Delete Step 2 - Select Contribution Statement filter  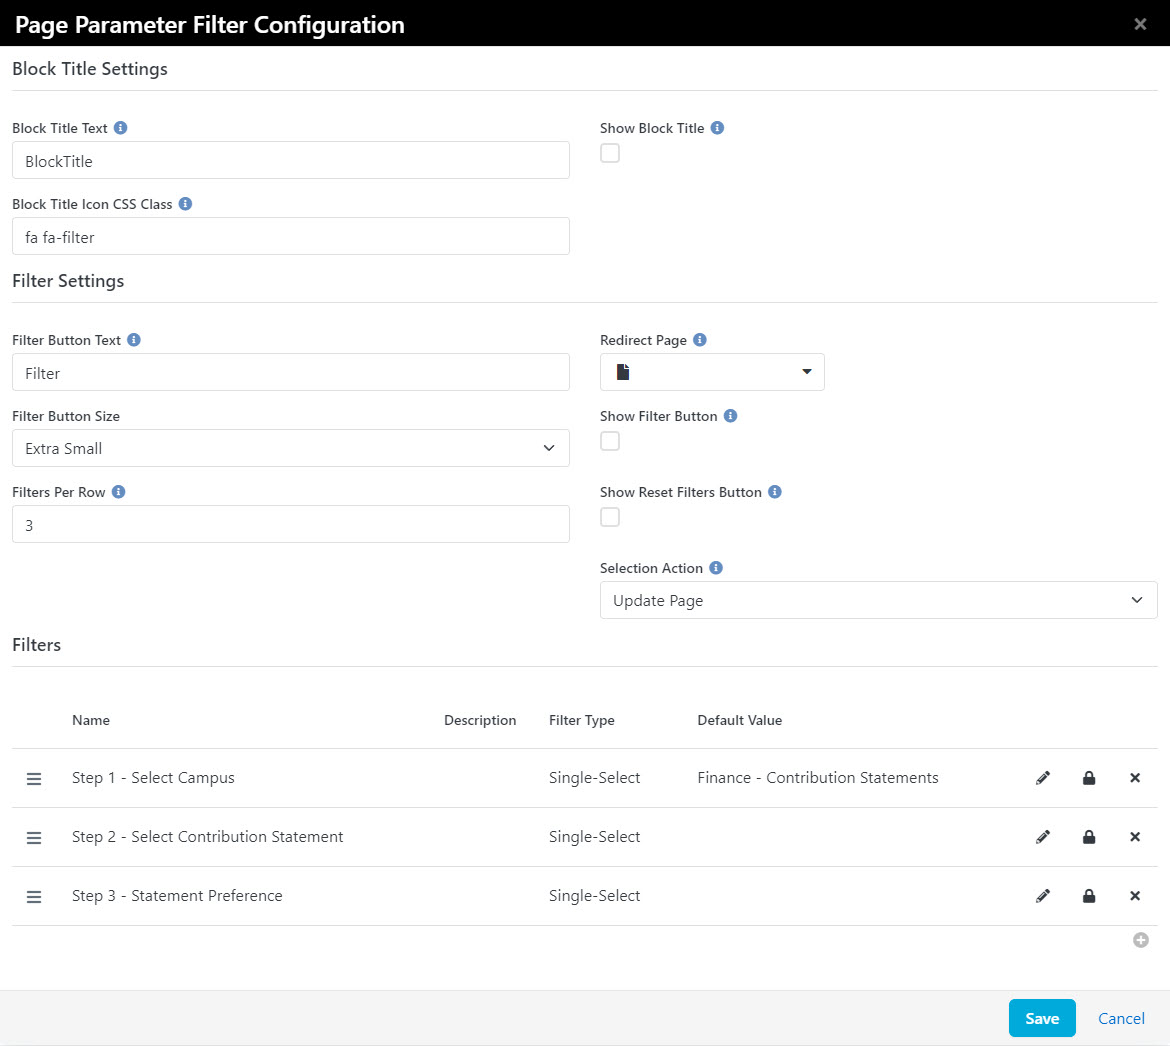click(x=1135, y=837)
